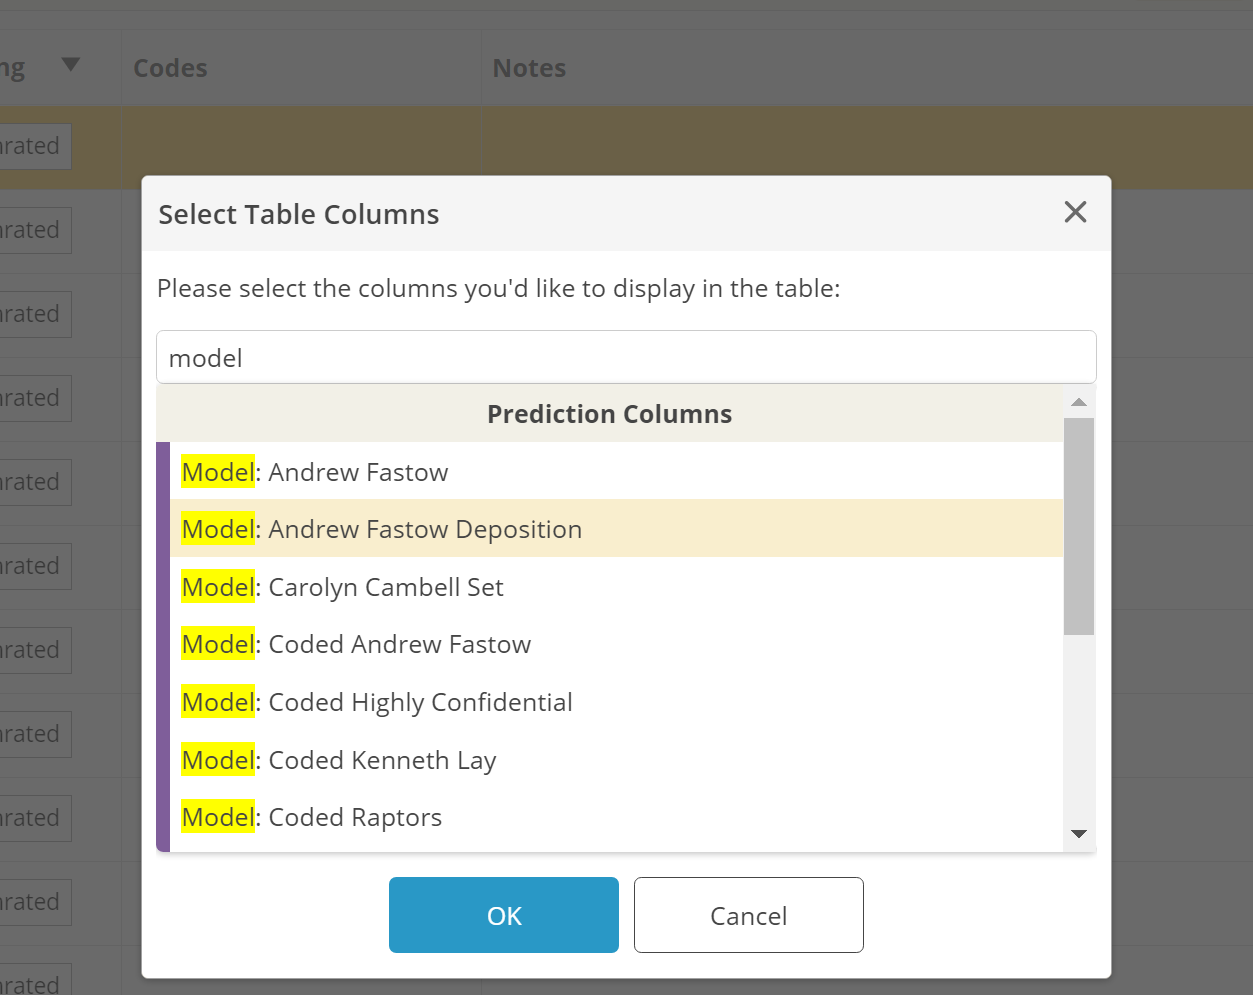1253x995 pixels.
Task: Open the sort dropdown on the first column header
Action: pyautogui.click(x=70, y=62)
